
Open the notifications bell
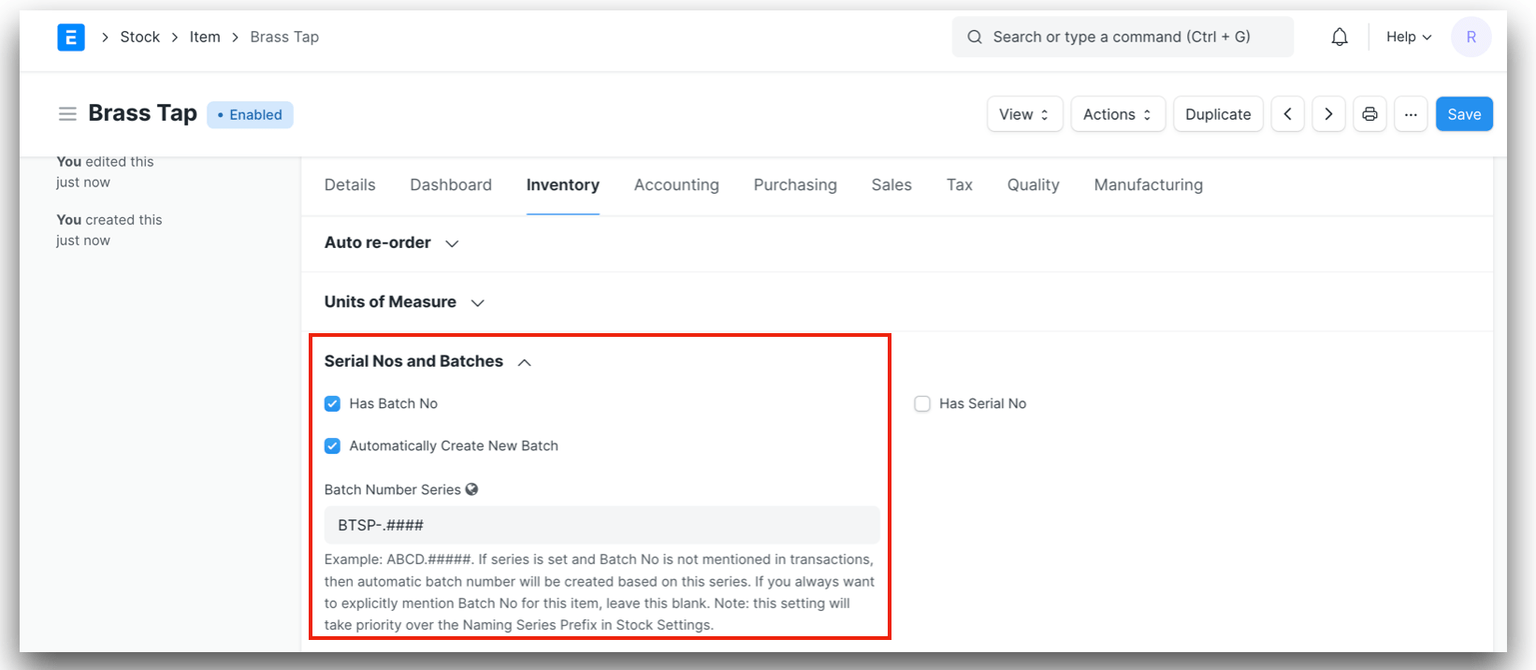pos(1339,36)
